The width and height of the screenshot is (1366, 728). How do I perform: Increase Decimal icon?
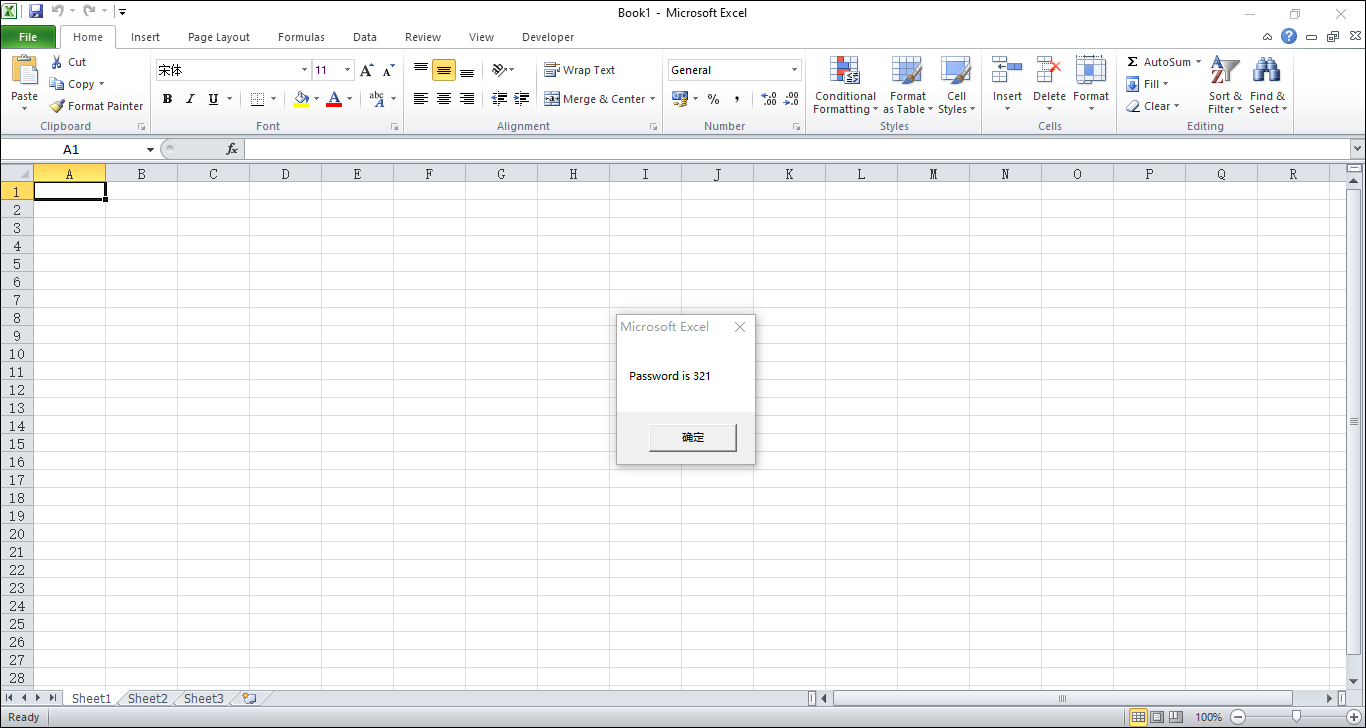pyautogui.click(x=768, y=99)
